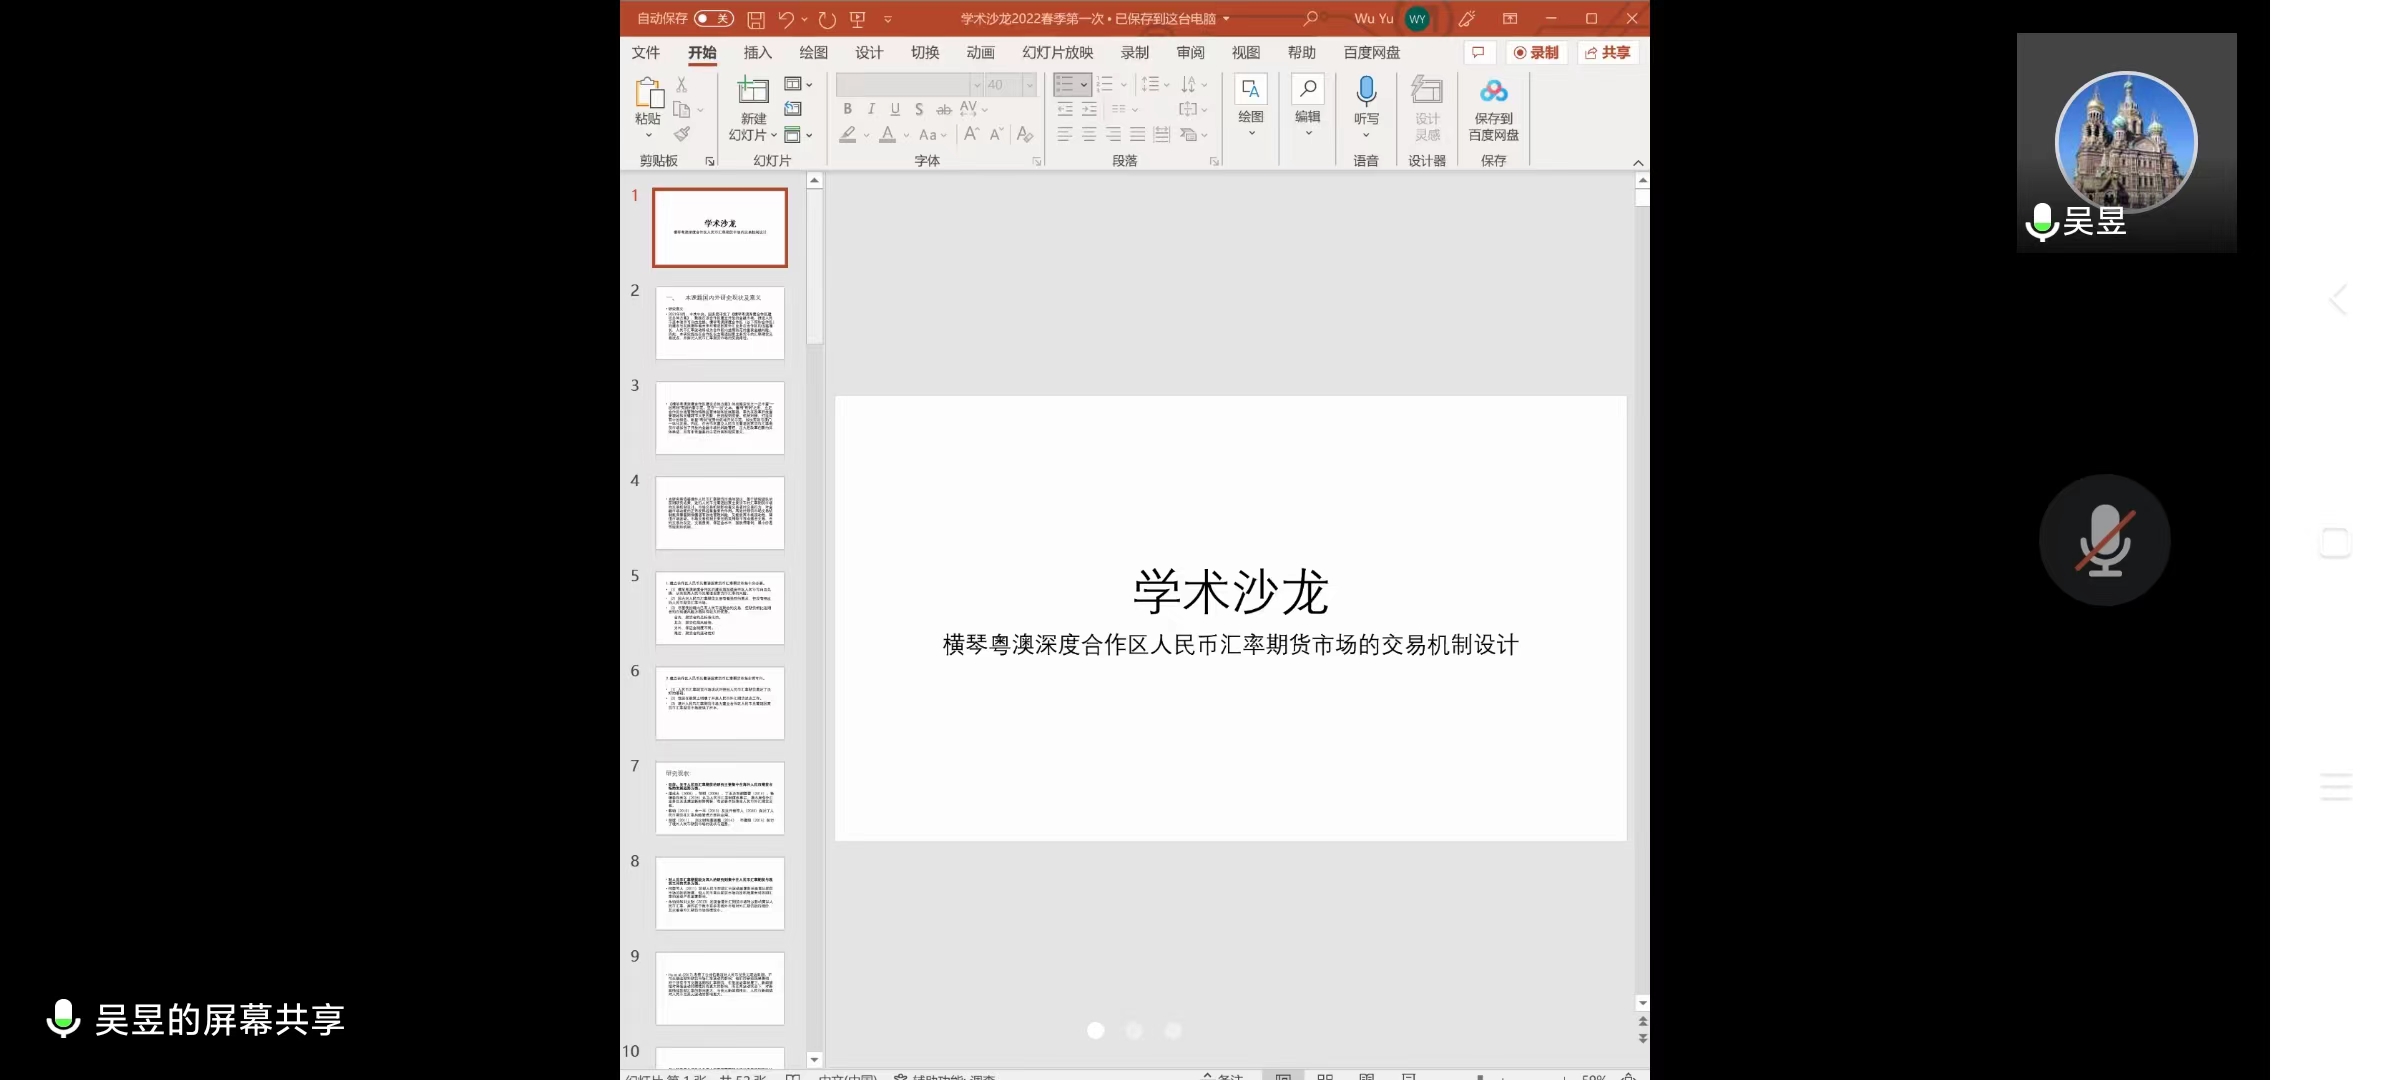Open the font size dropdown
The image size is (2400, 1080).
click(1028, 85)
